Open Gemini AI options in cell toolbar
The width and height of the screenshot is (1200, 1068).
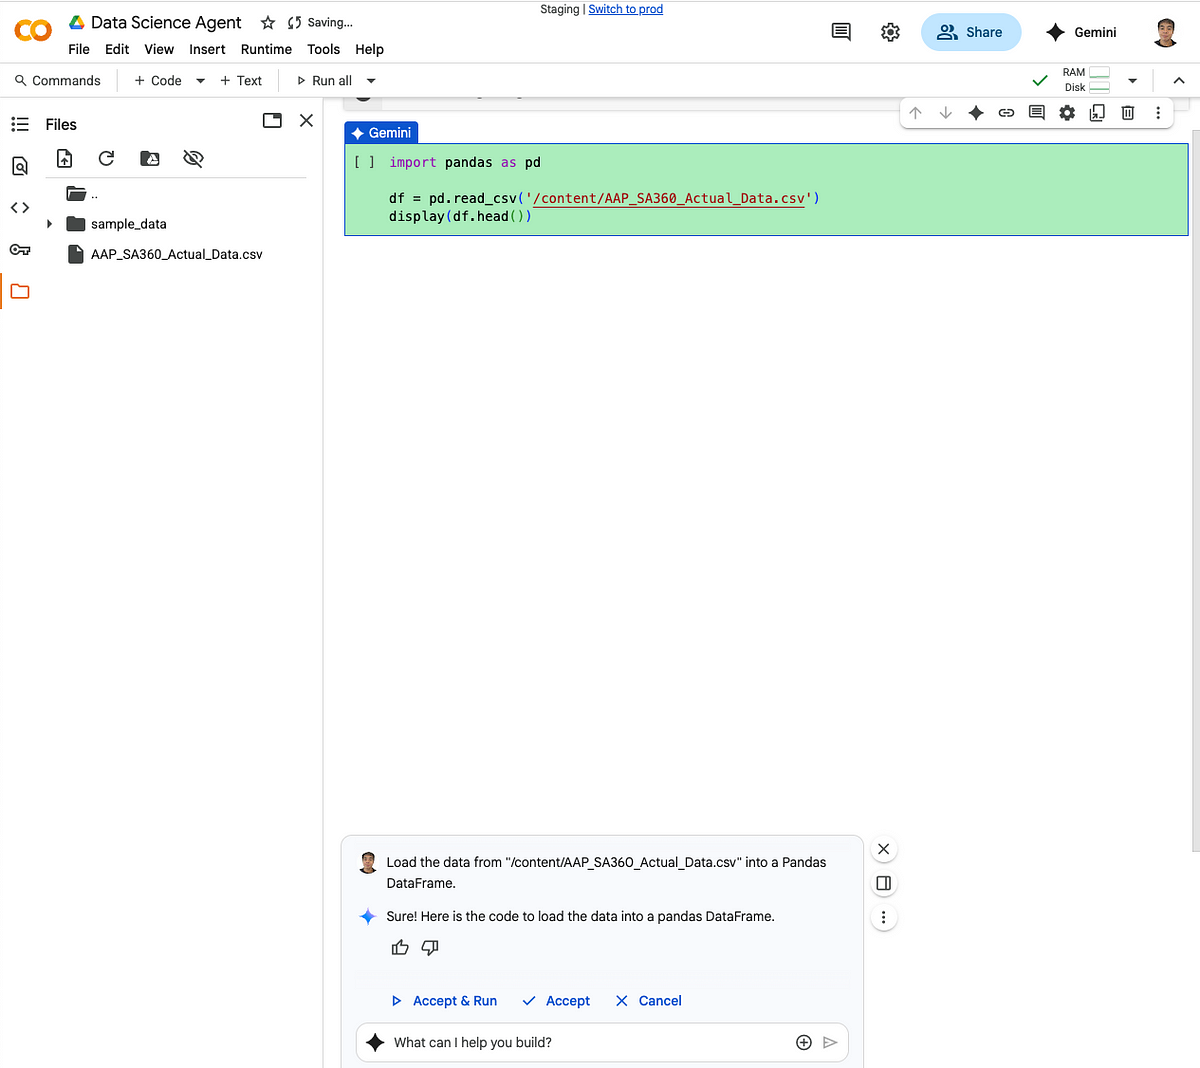coord(976,113)
